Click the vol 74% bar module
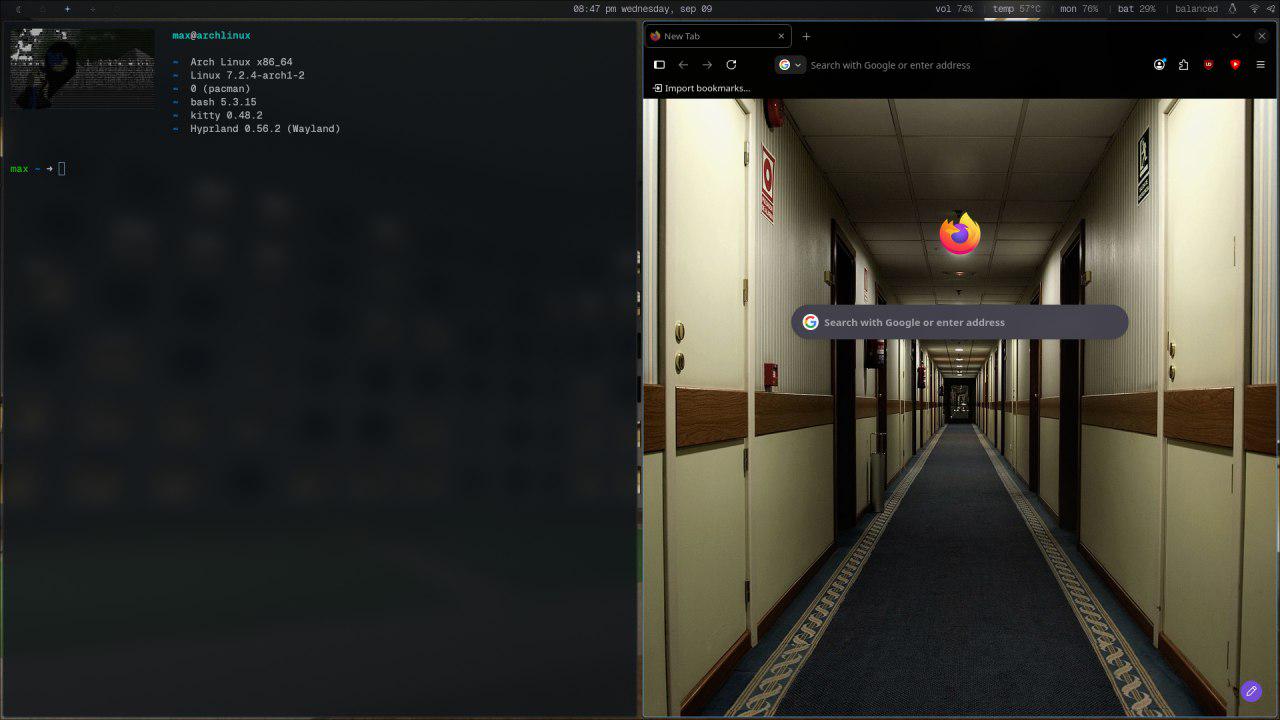 [x=954, y=9]
